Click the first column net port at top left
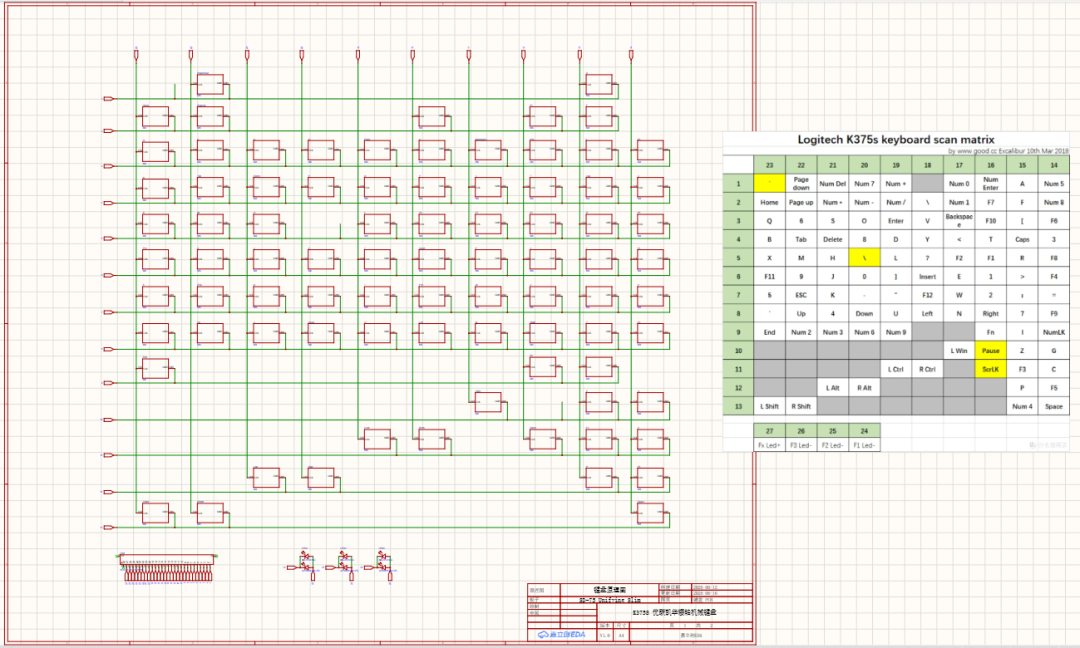 136,54
